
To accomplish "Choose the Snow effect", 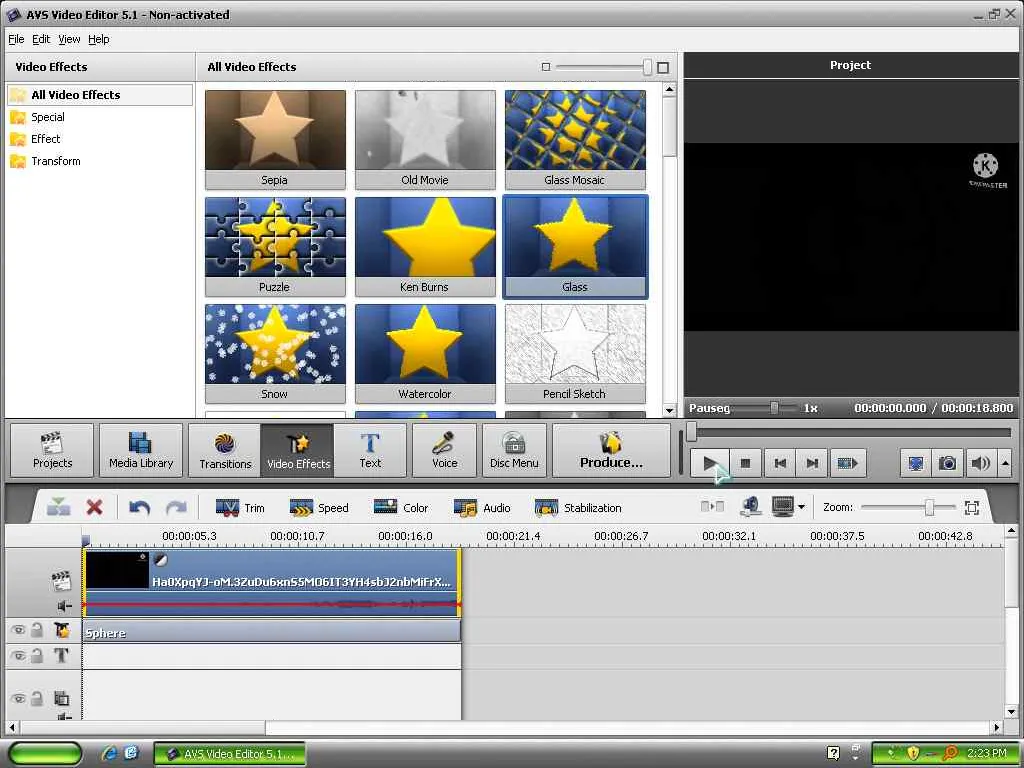I will [x=275, y=353].
